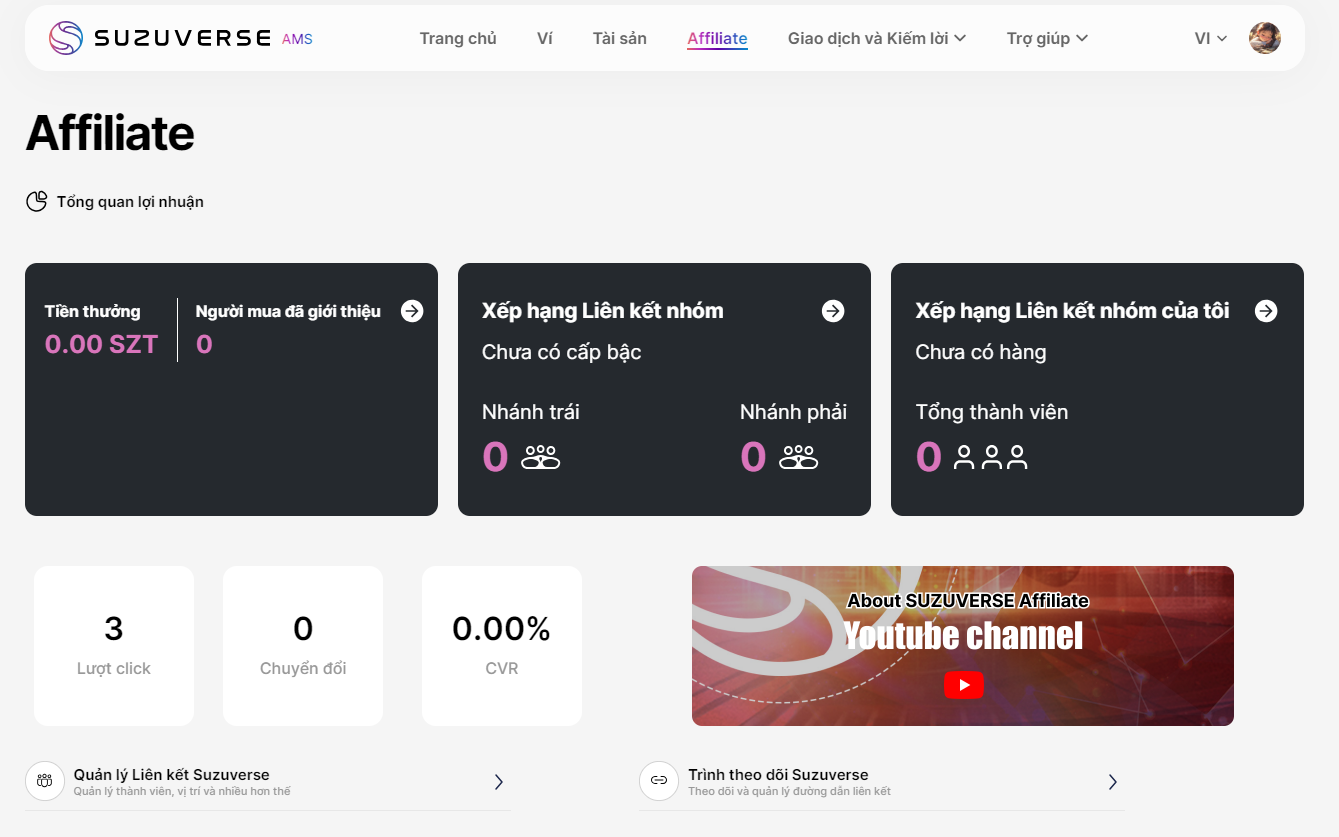Click the Suzuverse logo icon
The width and height of the screenshot is (1339, 837).
tap(66, 38)
